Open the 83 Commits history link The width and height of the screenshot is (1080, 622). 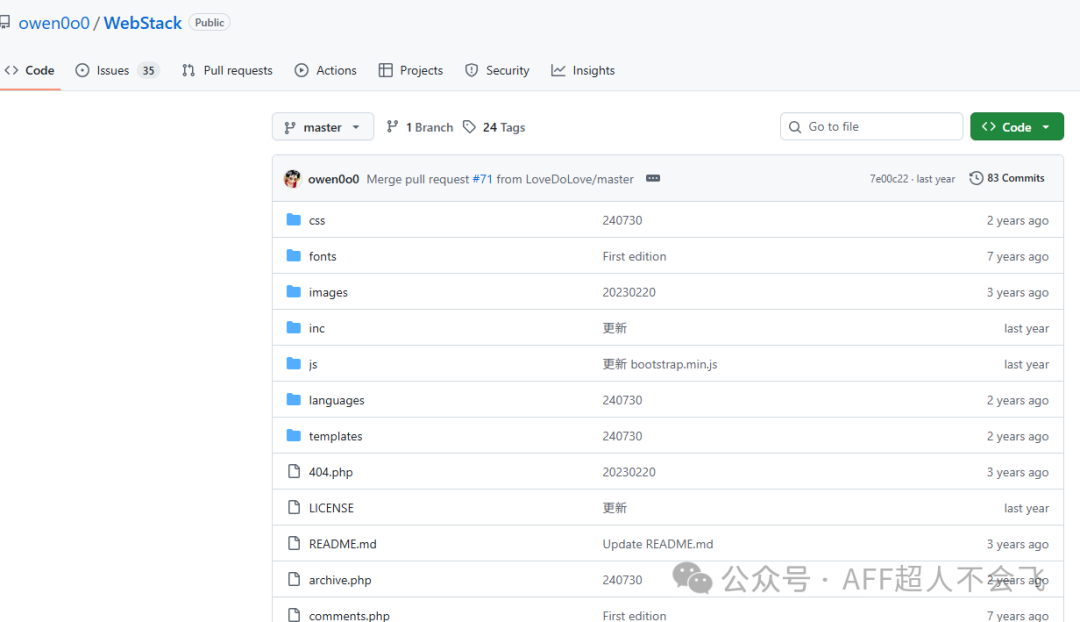point(1007,178)
